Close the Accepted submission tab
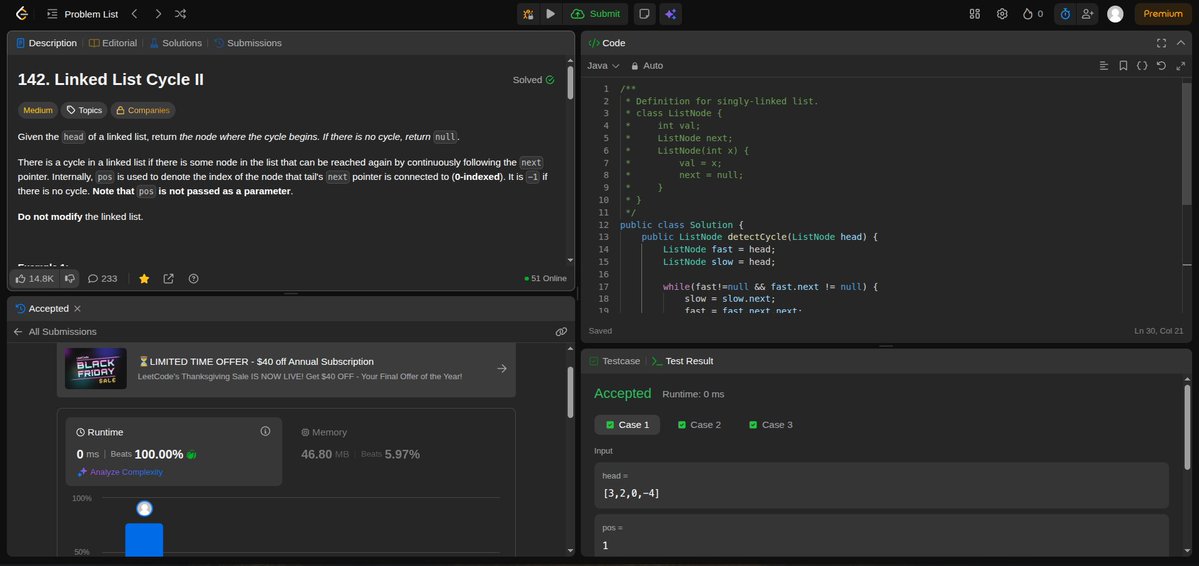Image resolution: width=1199 pixels, height=566 pixels. click(77, 308)
